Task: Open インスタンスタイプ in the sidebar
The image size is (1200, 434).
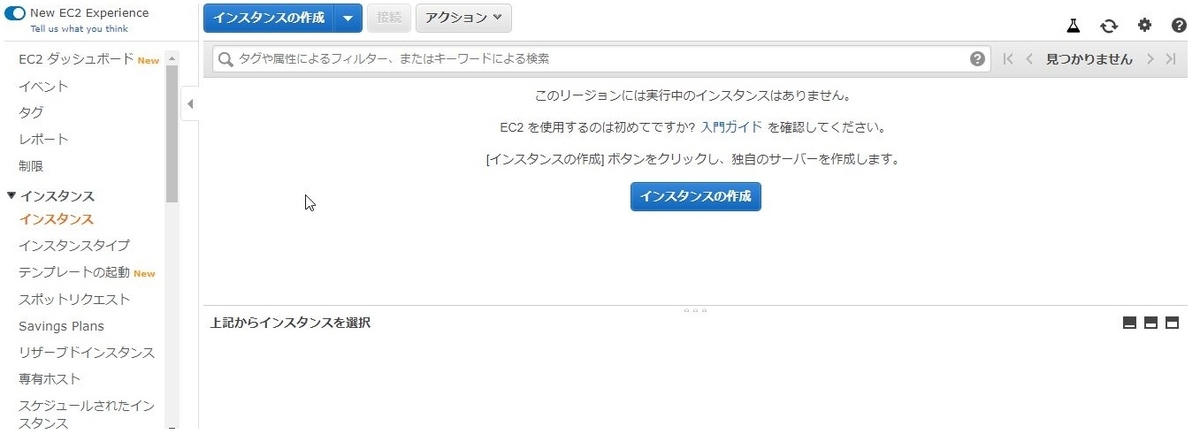Action: click(x=74, y=245)
